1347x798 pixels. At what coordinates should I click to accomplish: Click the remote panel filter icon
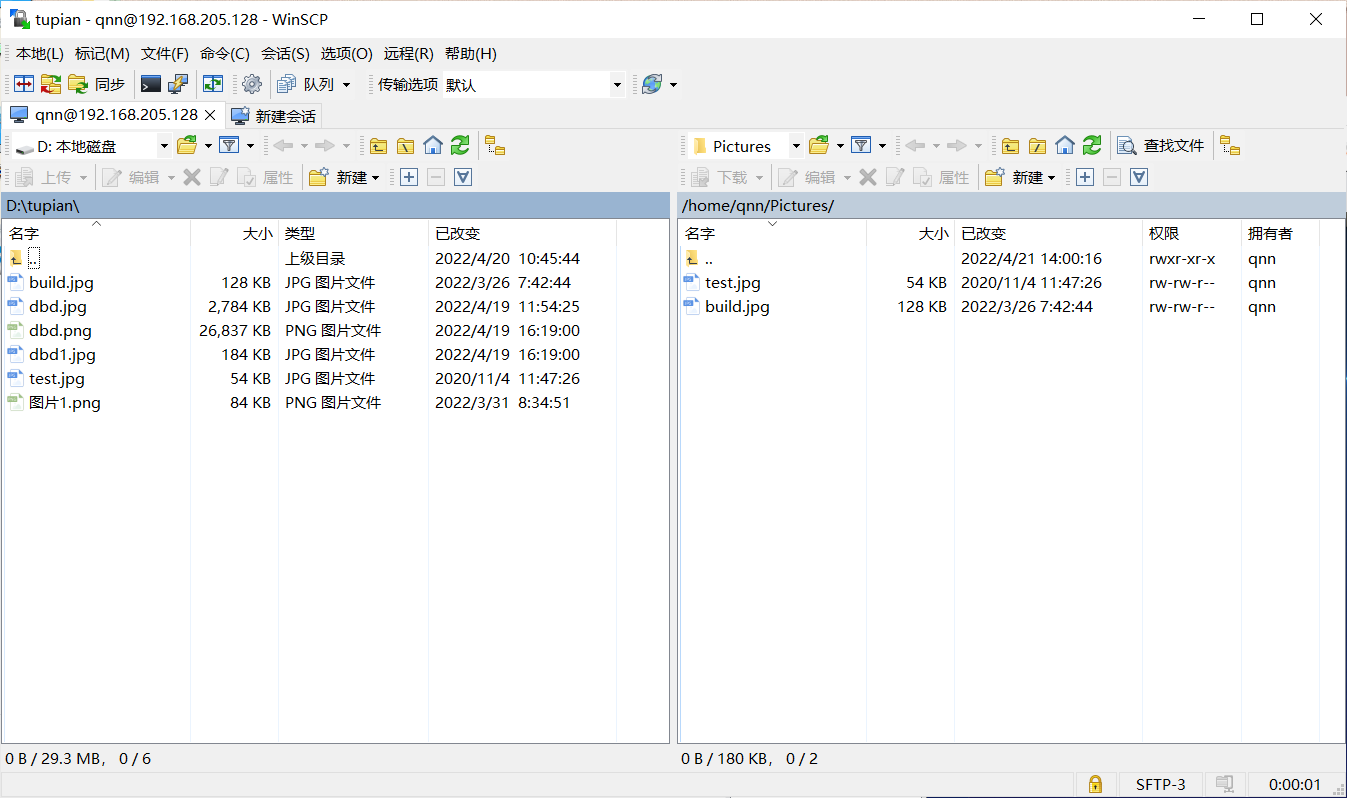(861, 146)
